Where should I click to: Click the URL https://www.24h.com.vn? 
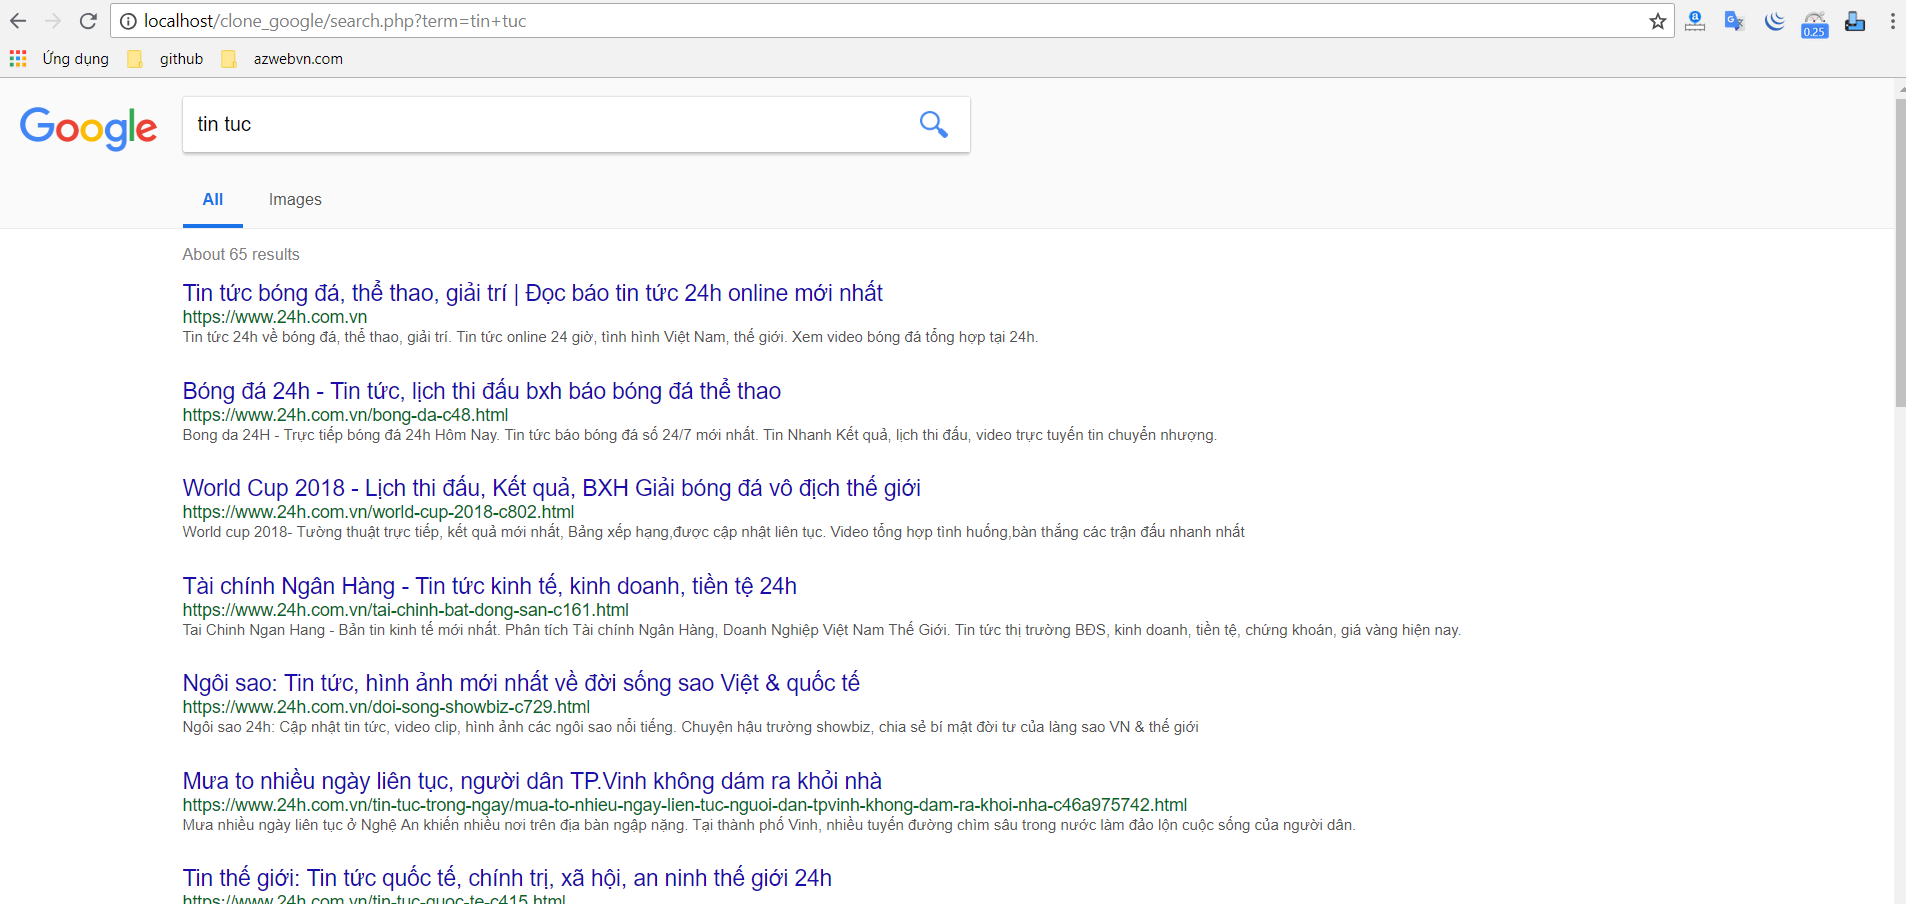click(x=274, y=317)
